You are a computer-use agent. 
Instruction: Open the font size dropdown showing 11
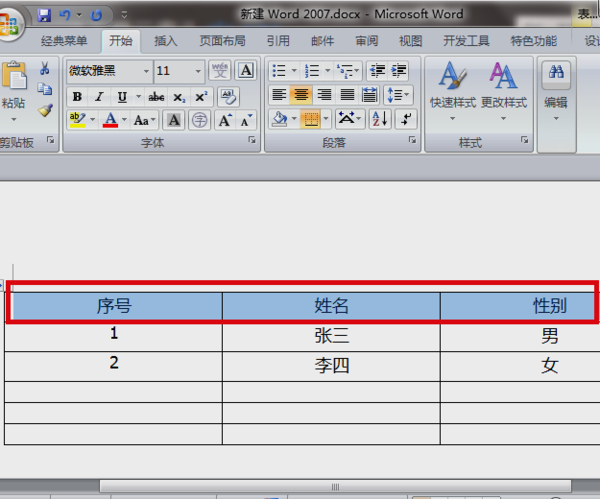pyautogui.click(x=179, y=71)
